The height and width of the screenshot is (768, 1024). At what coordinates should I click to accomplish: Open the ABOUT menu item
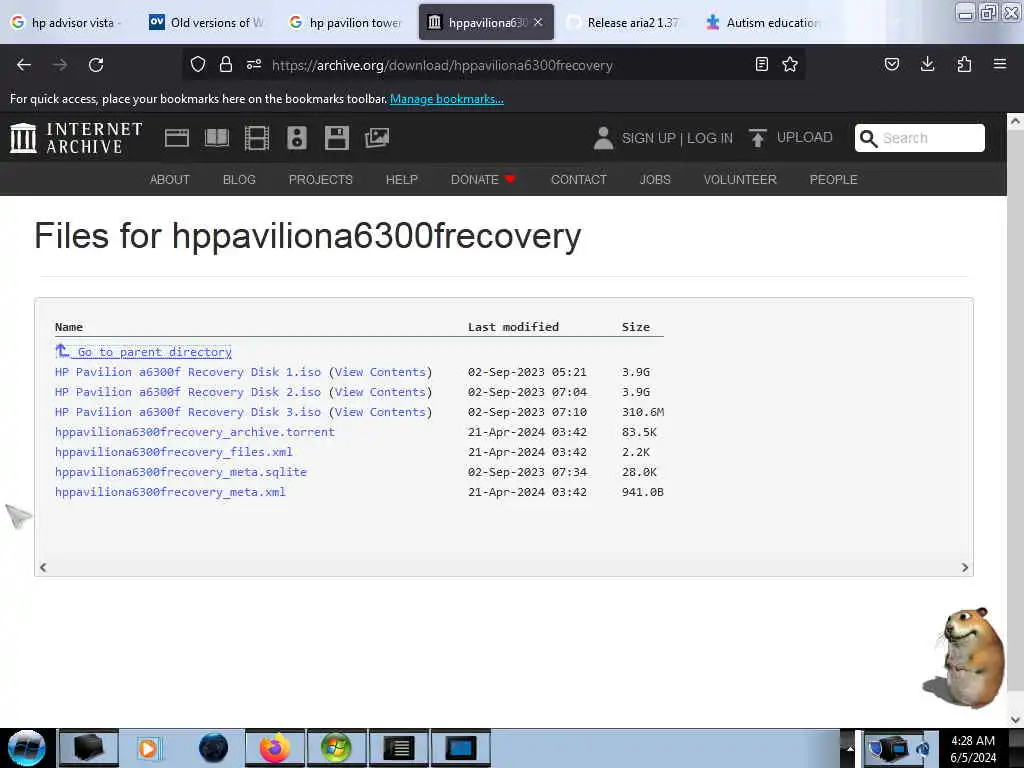[x=170, y=180]
